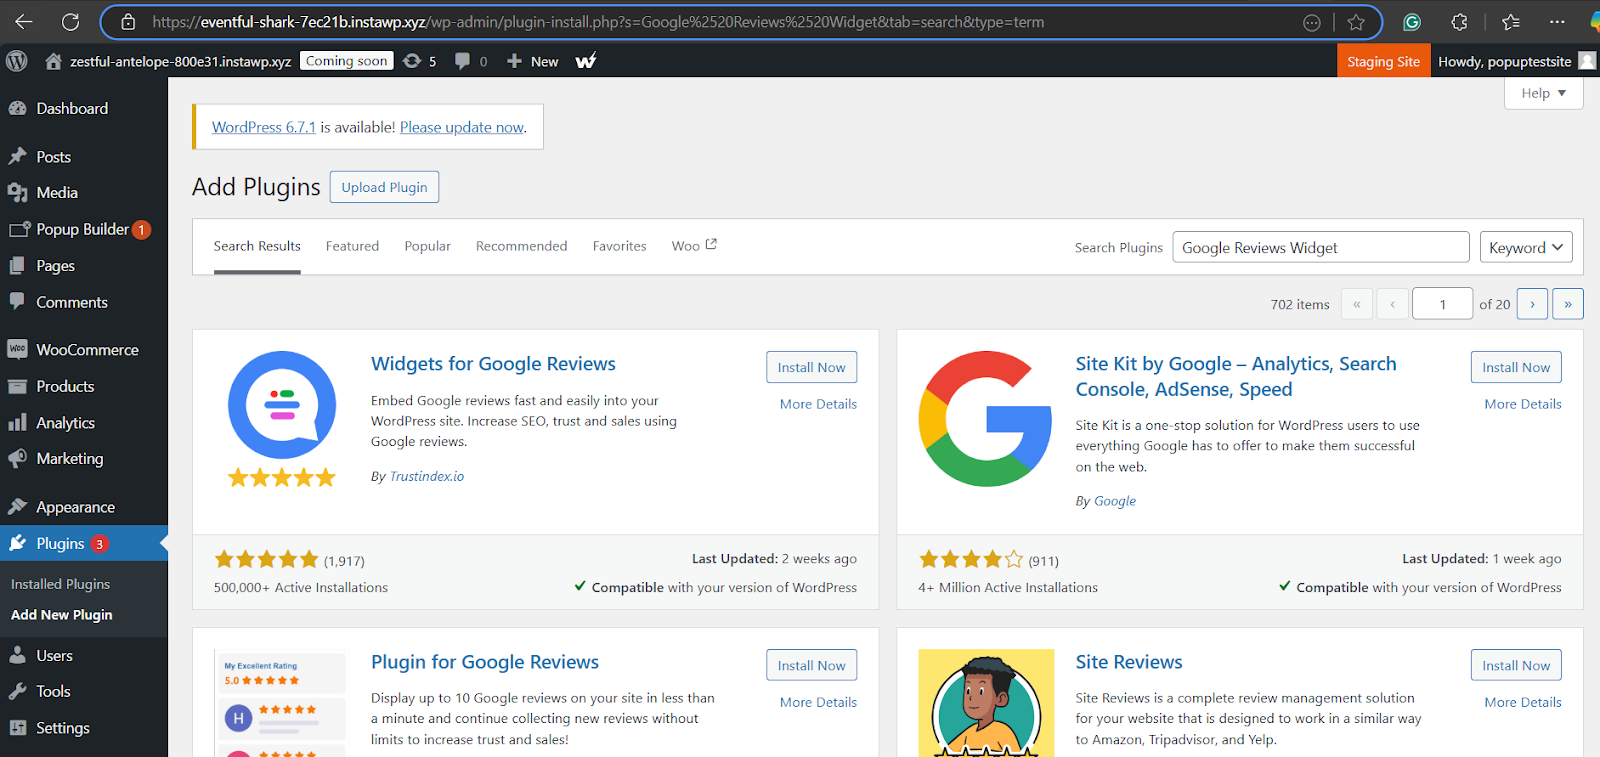Image resolution: width=1600 pixels, height=757 pixels.
Task: Open Products menu item
Action: coord(84,386)
